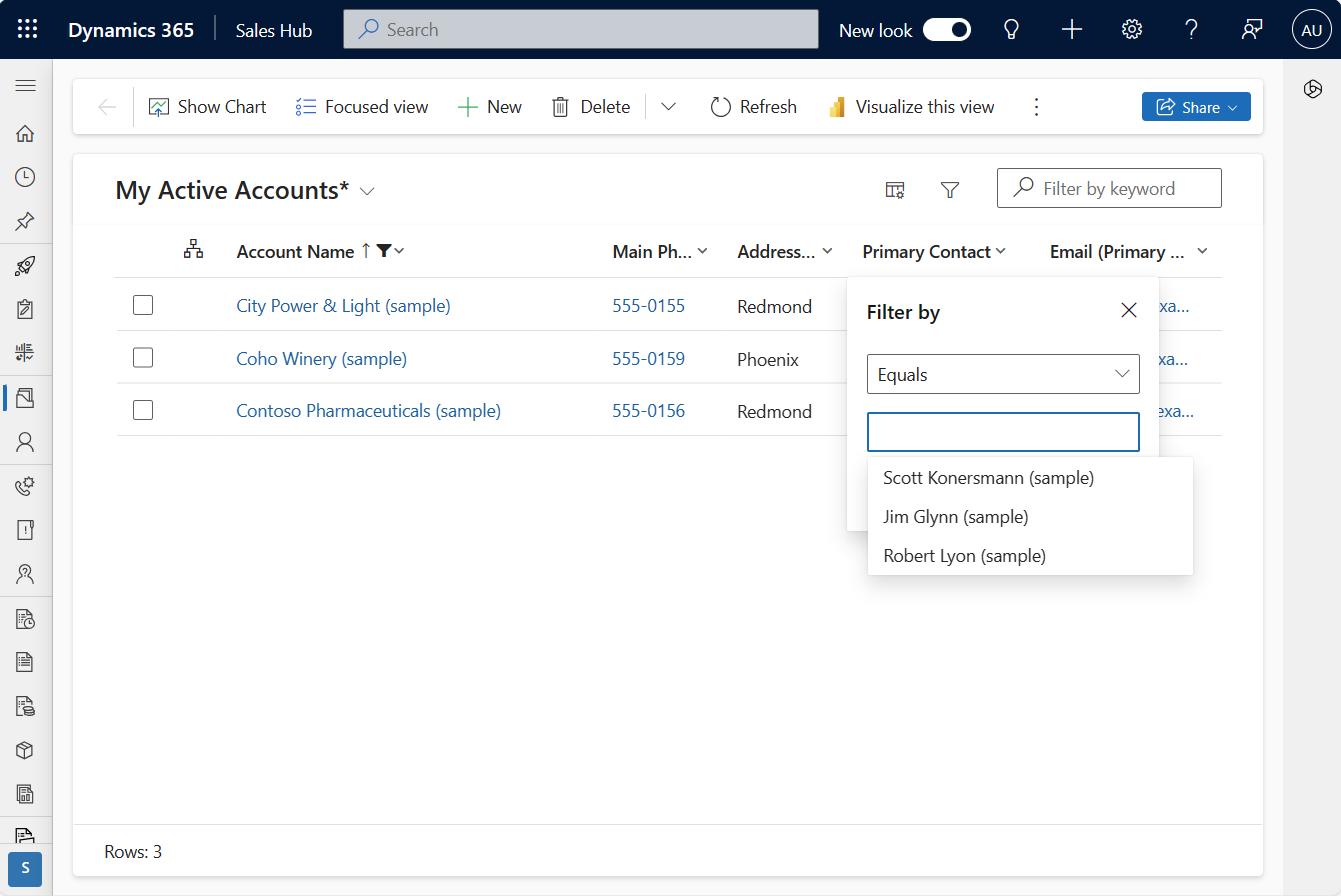Image resolution: width=1341 pixels, height=896 pixels.
Task: Click Focused view command
Action: 362,107
